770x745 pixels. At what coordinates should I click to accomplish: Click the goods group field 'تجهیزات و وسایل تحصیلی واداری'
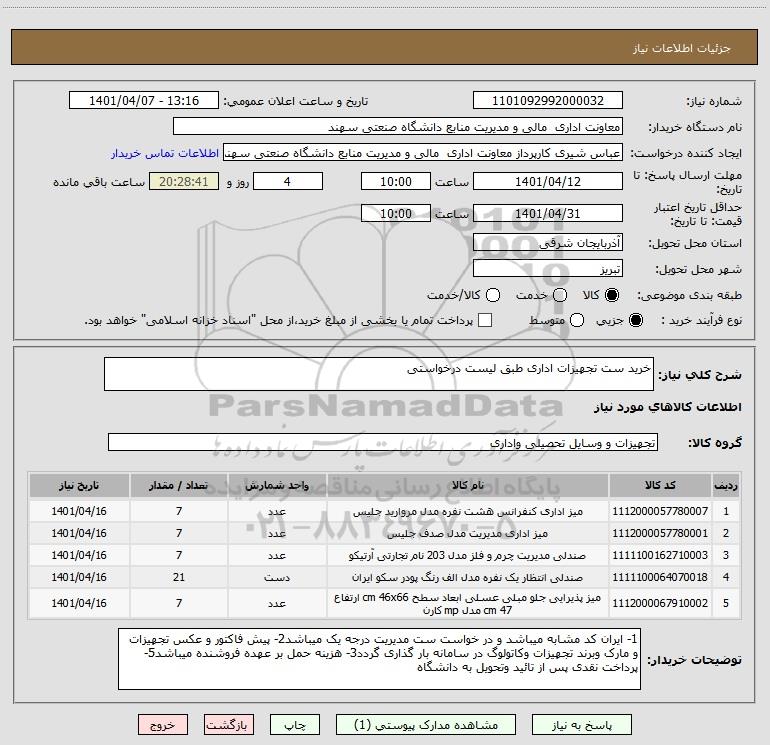383,442
